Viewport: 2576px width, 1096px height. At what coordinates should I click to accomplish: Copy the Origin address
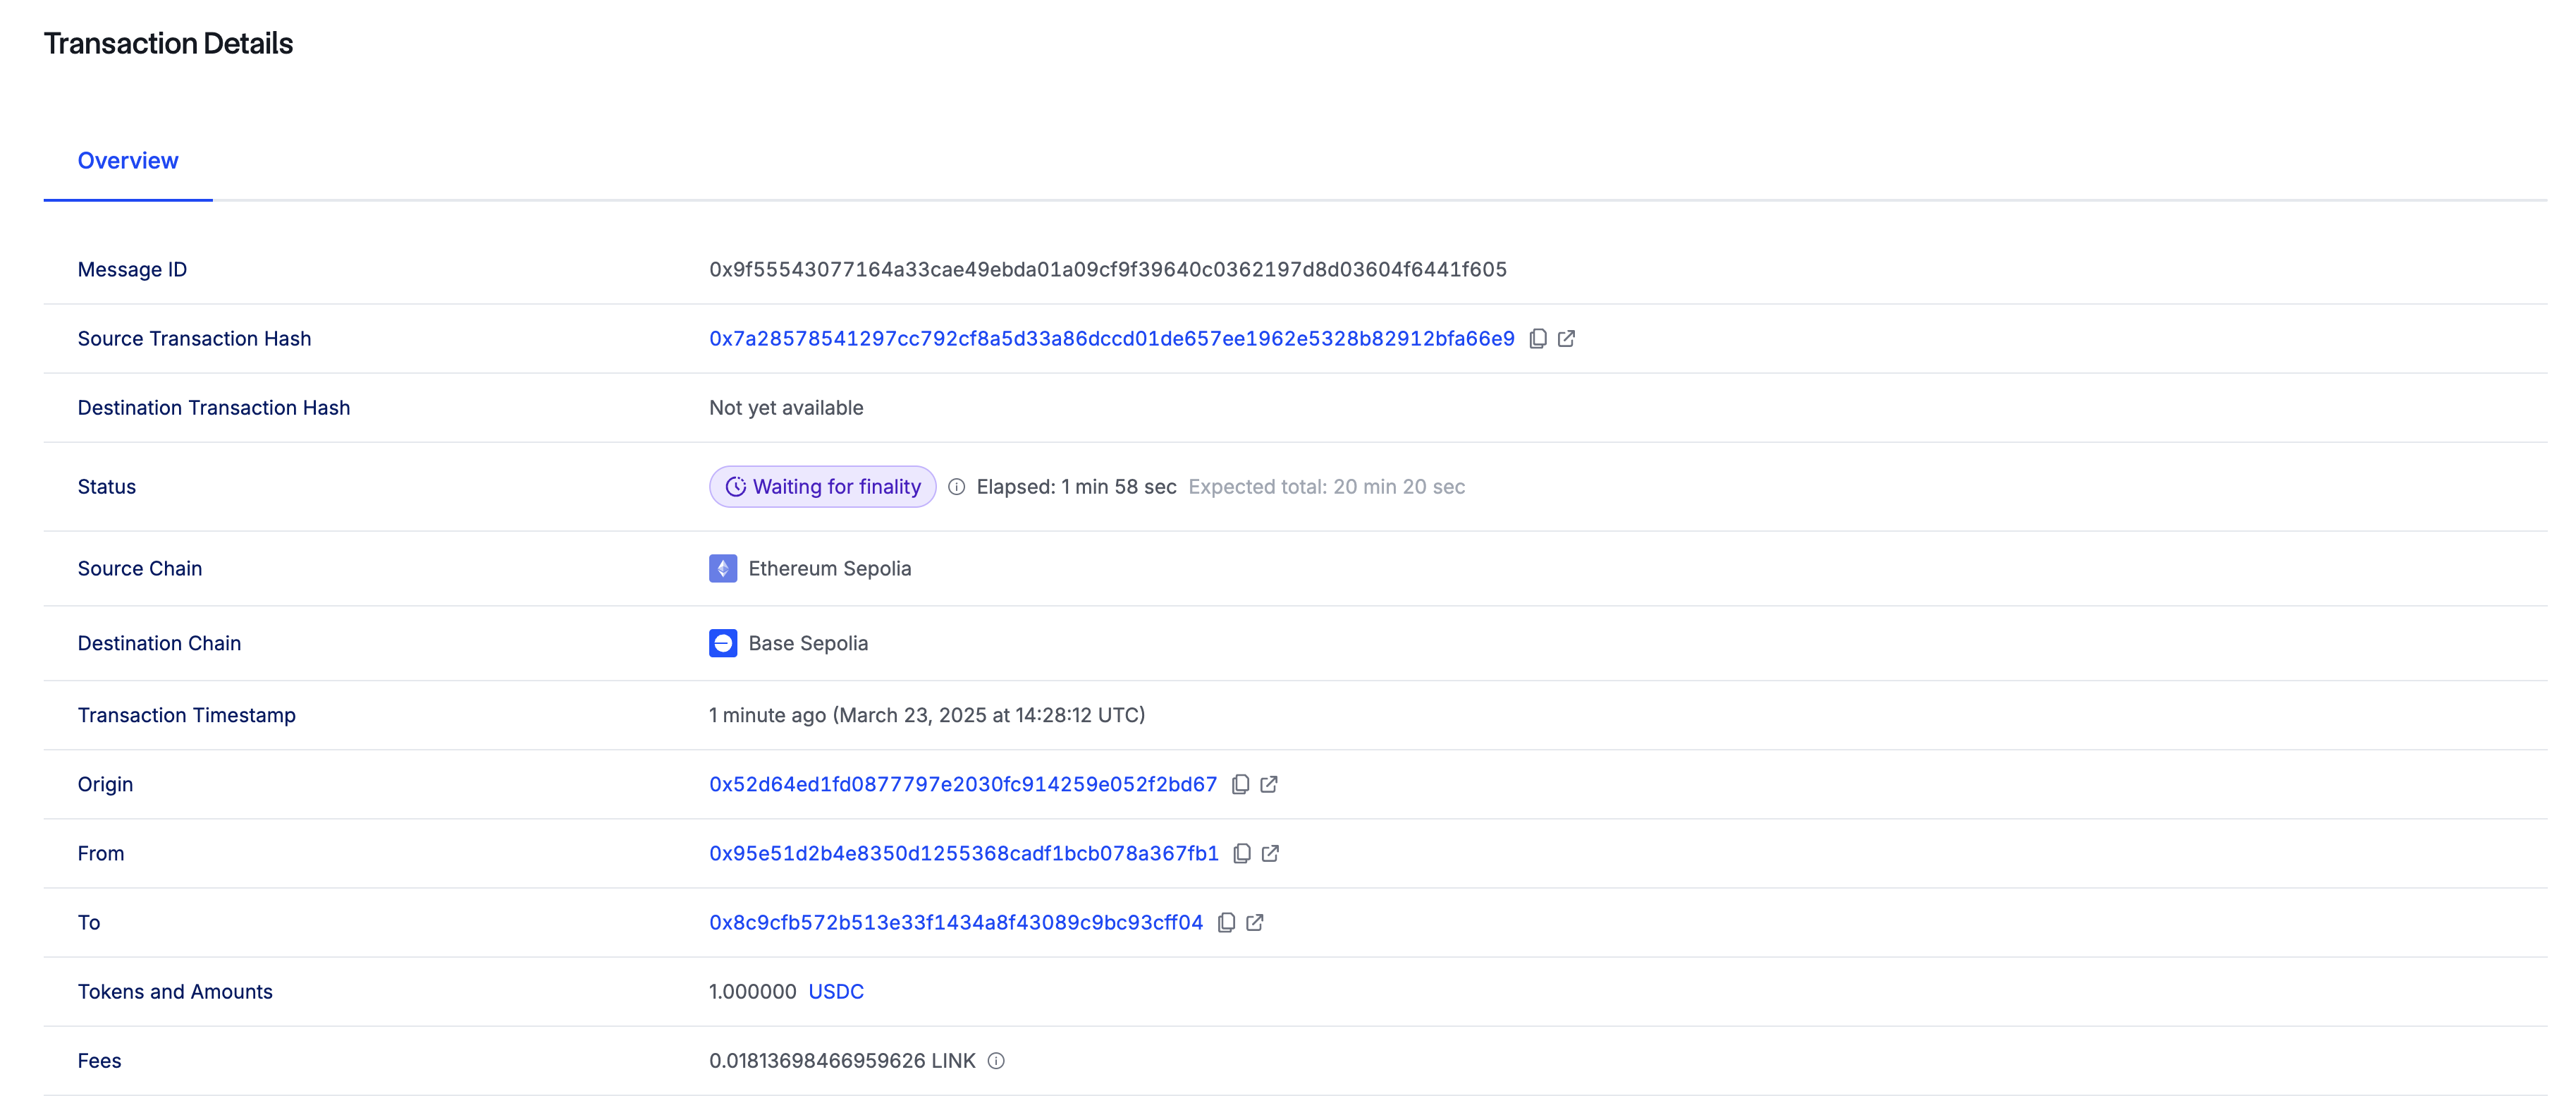[x=1240, y=785]
